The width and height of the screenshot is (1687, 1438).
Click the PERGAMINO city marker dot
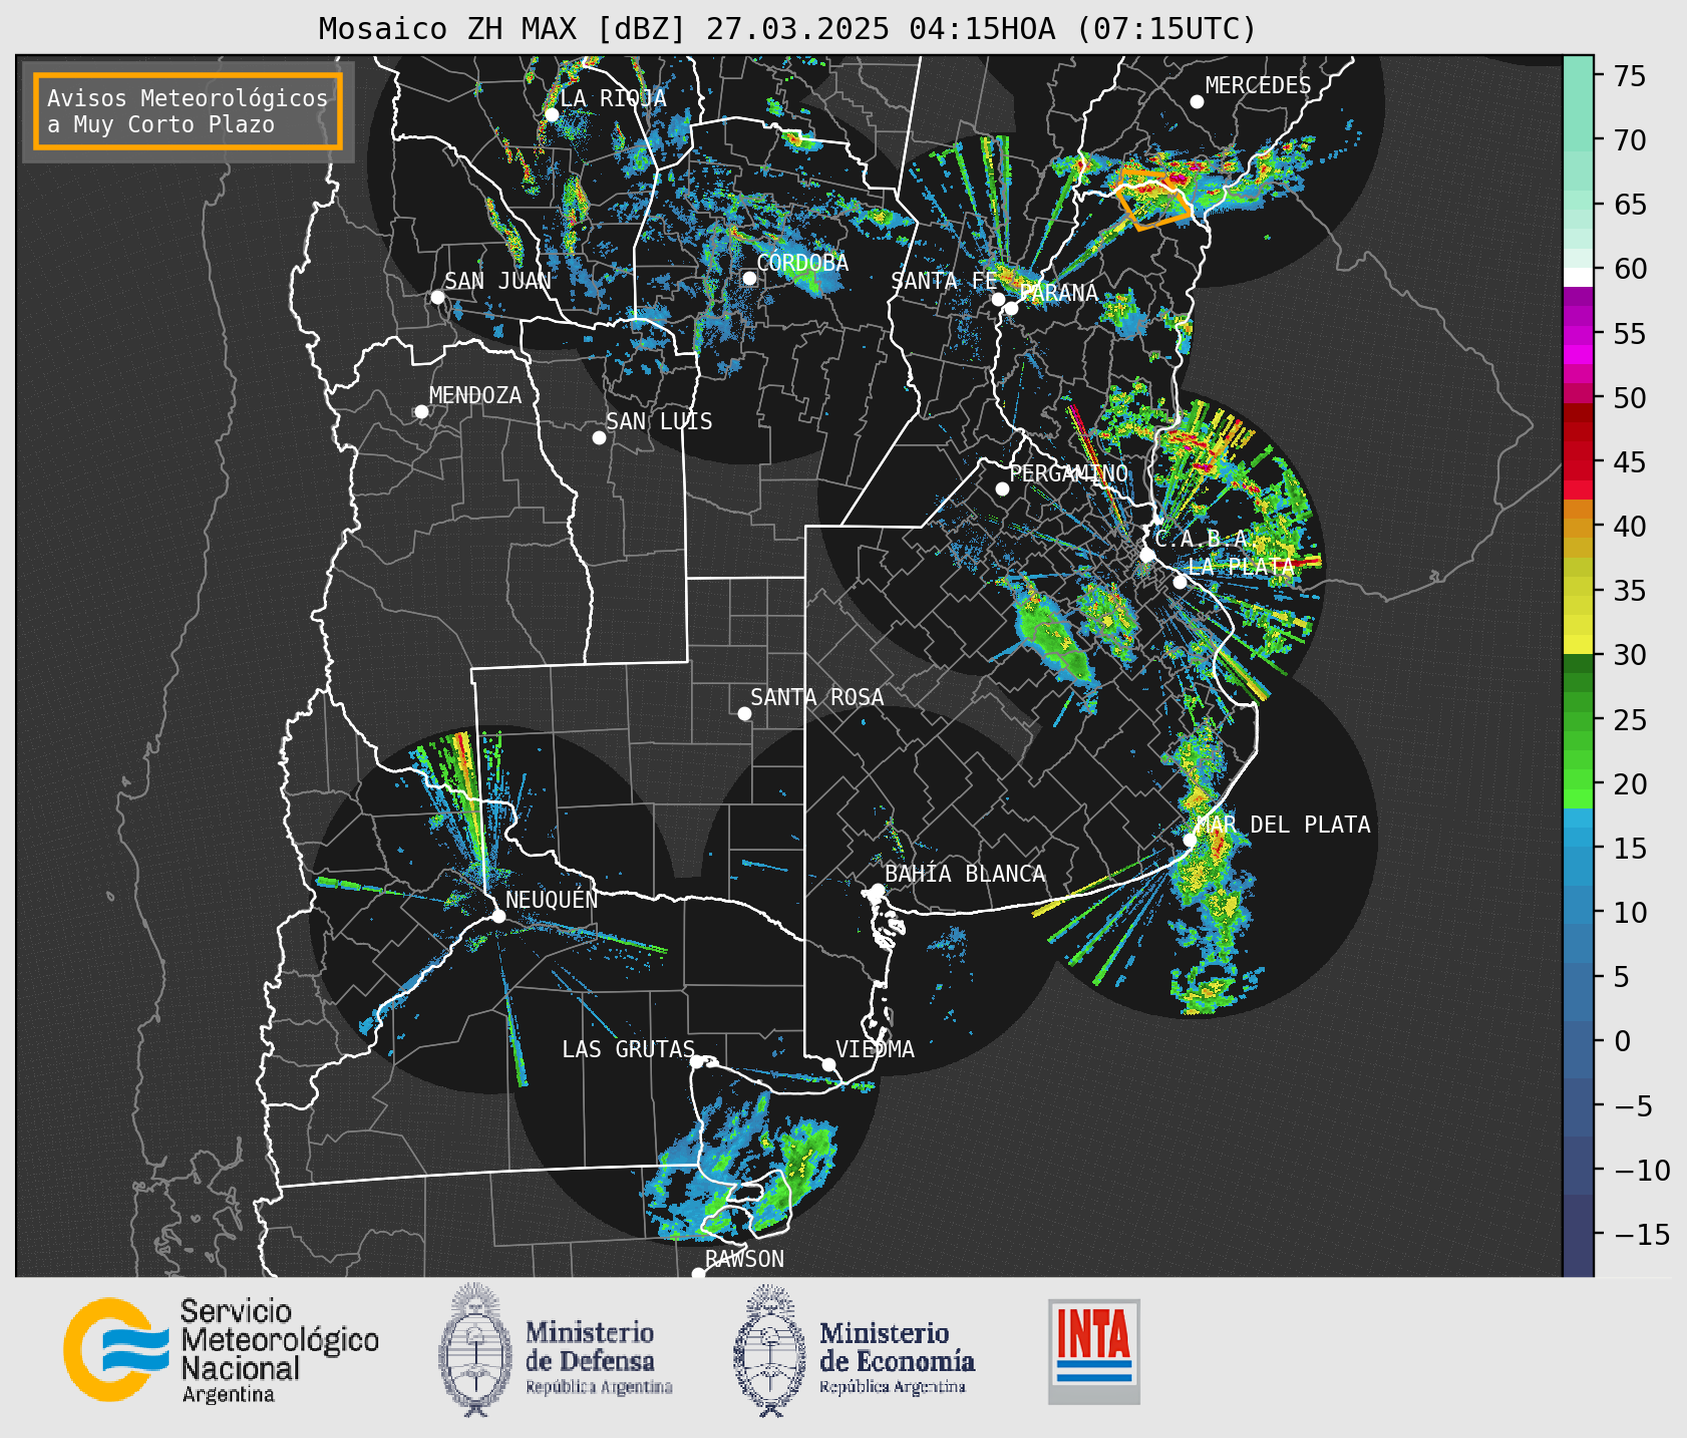coord(1002,489)
